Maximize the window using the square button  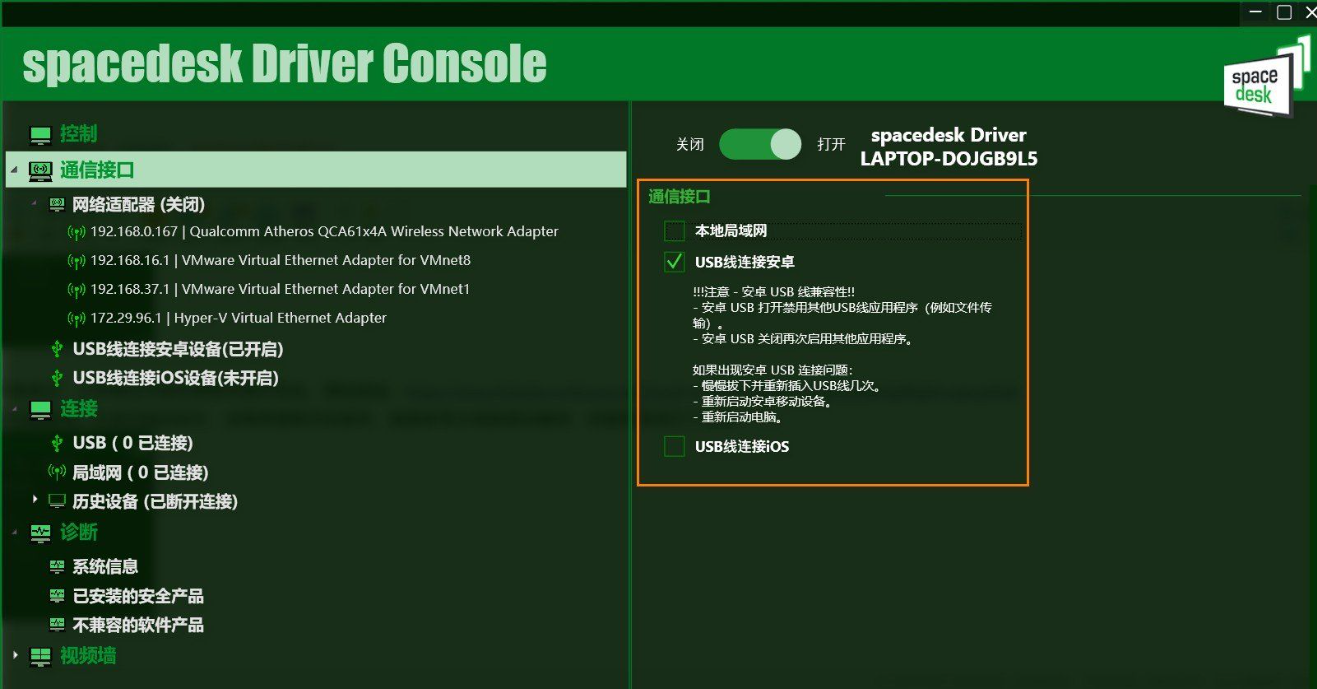(x=1285, y=12)
